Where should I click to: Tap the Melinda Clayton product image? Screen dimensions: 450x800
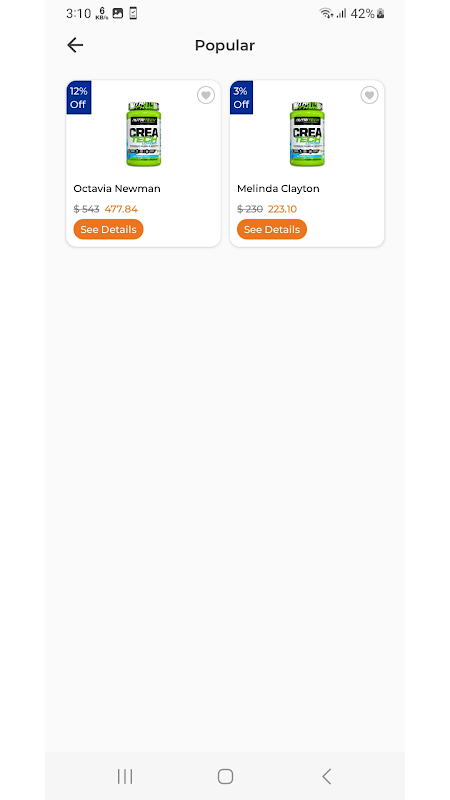pyautogui.click(x=307, y=134)
